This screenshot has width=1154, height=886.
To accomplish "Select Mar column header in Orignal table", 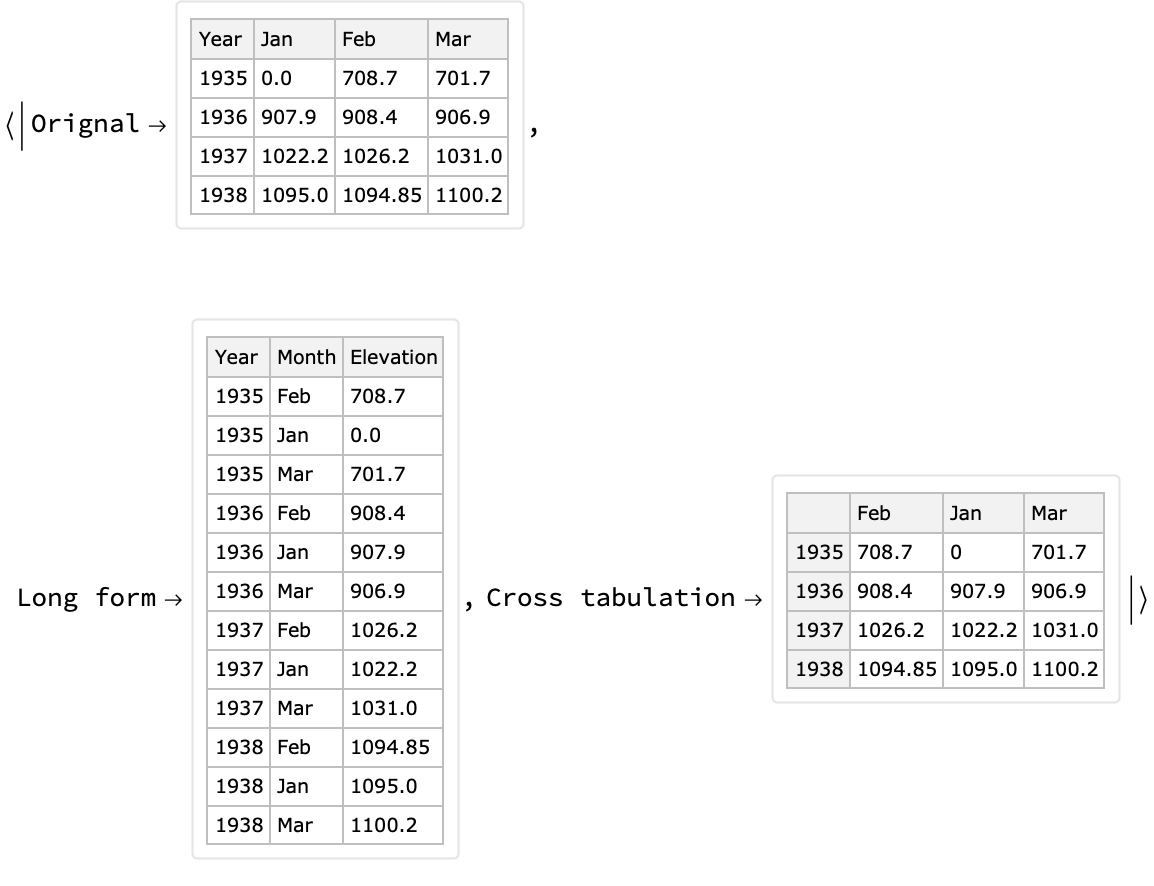I will 453,39.
